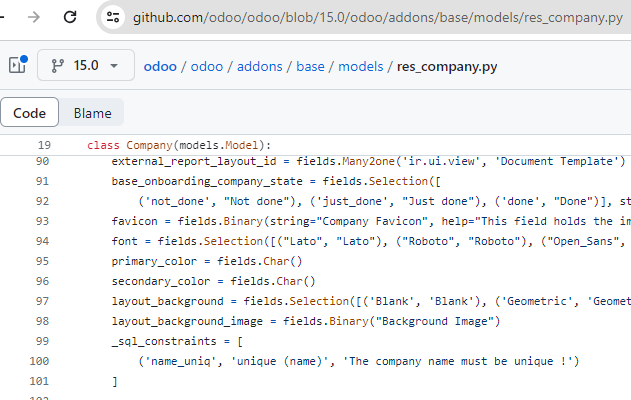Image resolution: width=631 pixels, height=400 pixels.
Task: Click the 'Many2one' token on line 90
Action: 369,162
